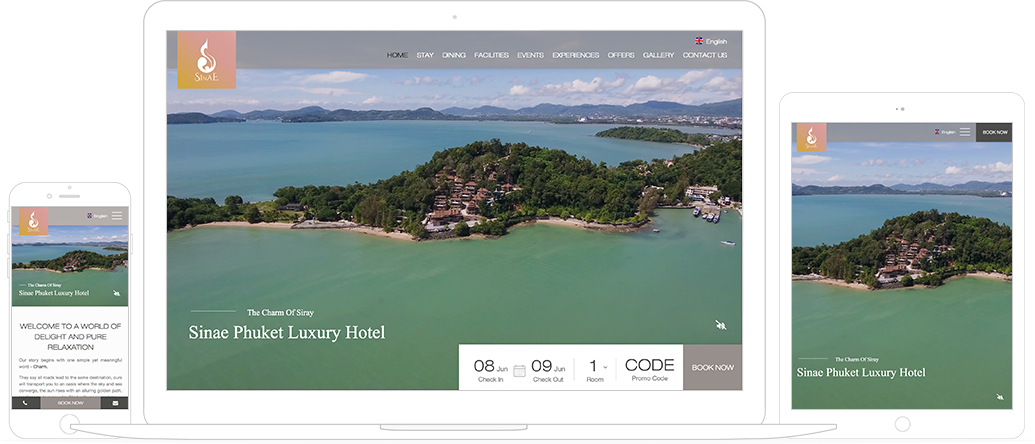The image size is (1035, 444).
Task: Click the 'WELCOME TO A WORLD OF' heading on phone
Action: pos(71,326)
